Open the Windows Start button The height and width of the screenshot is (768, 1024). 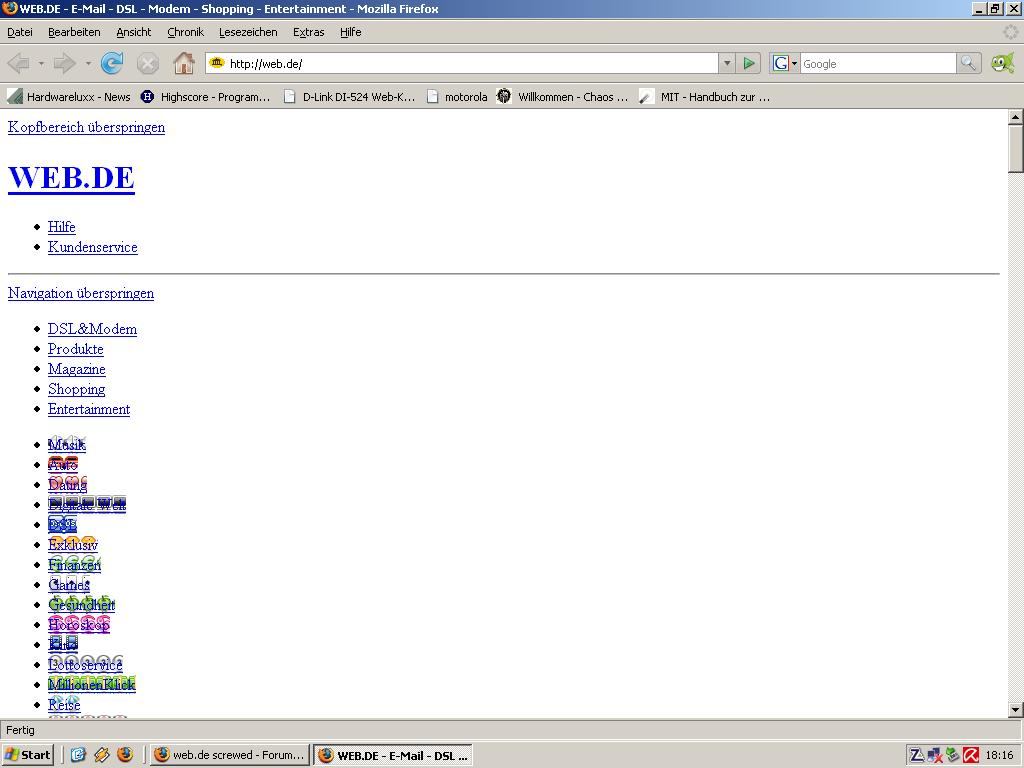pos(28,755)
